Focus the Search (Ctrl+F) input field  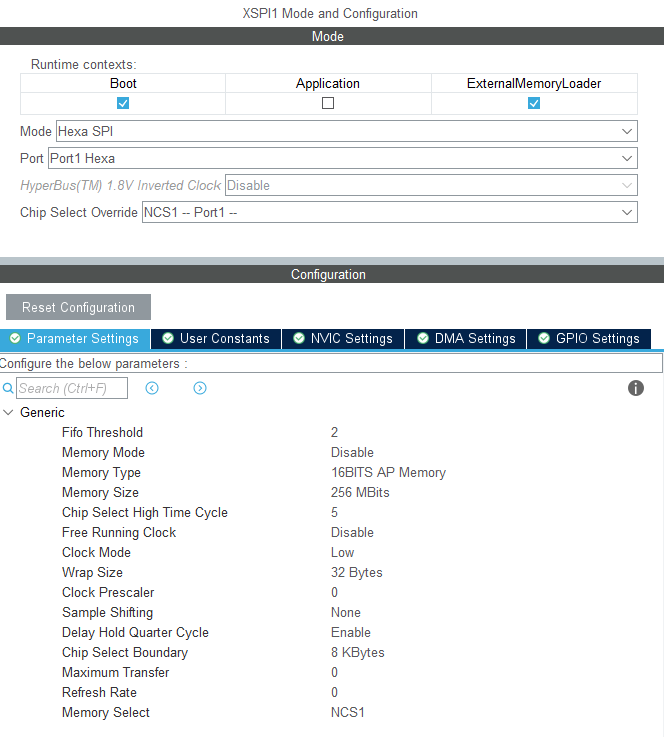[x=72, y=388]
